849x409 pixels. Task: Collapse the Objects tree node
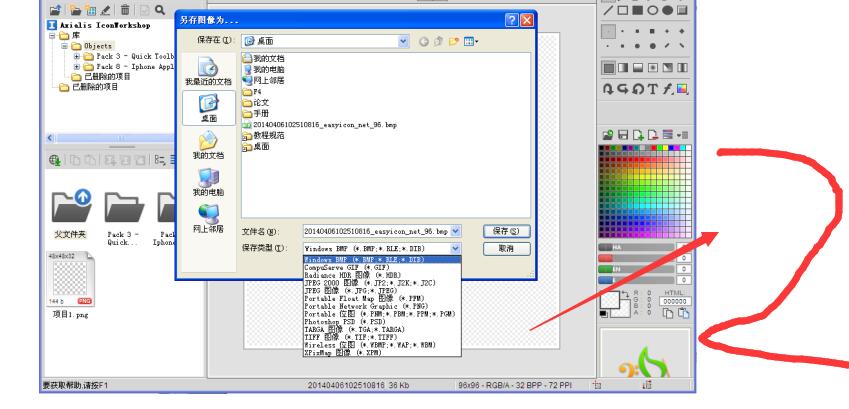(64, 46)
